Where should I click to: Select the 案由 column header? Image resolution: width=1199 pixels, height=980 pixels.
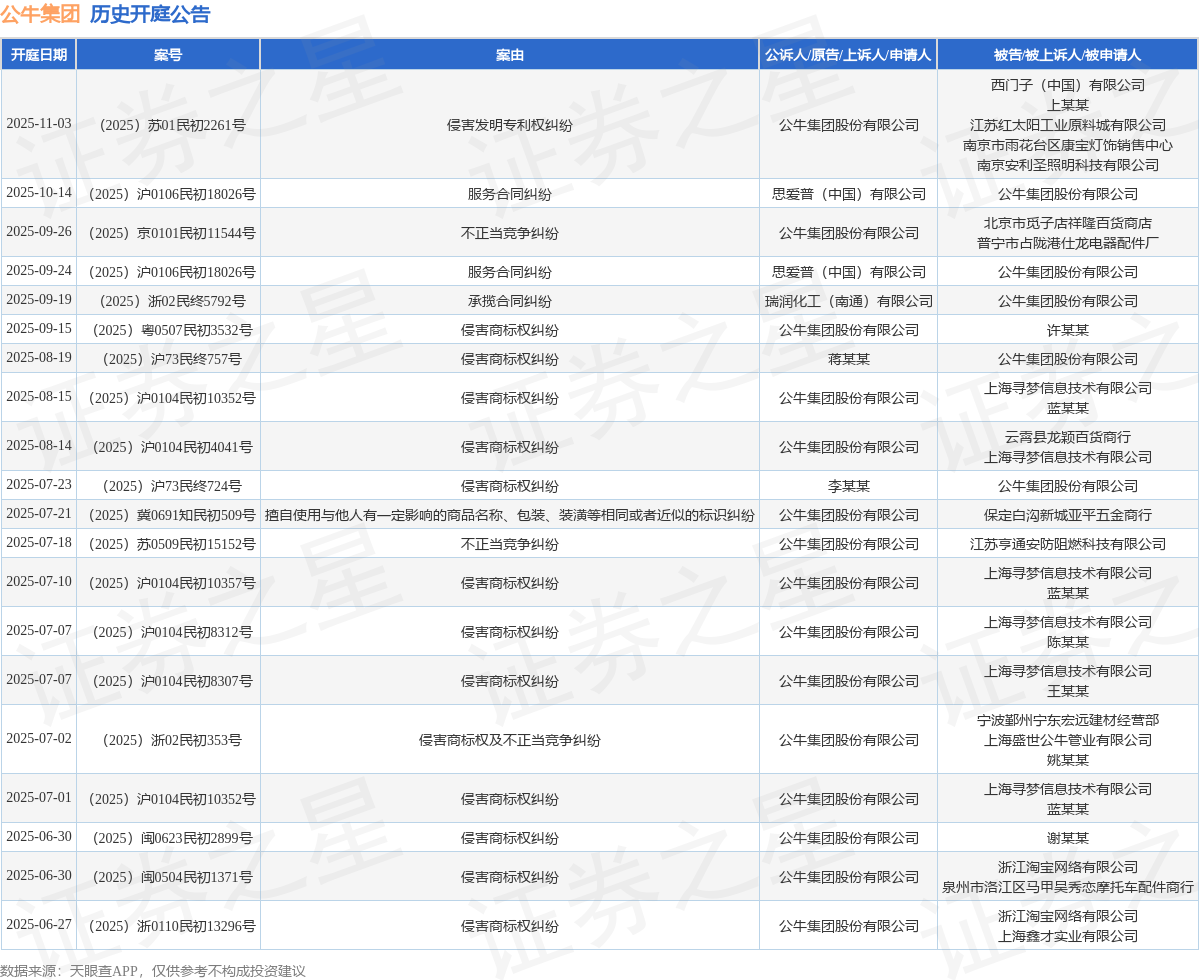coord(509,55)
